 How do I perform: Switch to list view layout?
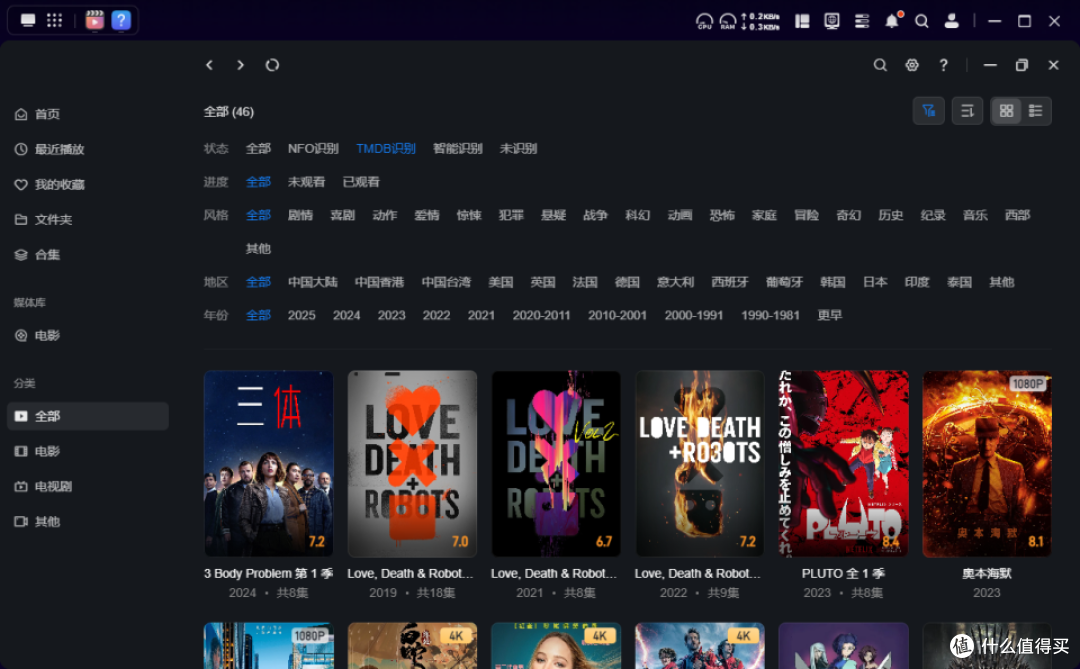[1035, 111]
